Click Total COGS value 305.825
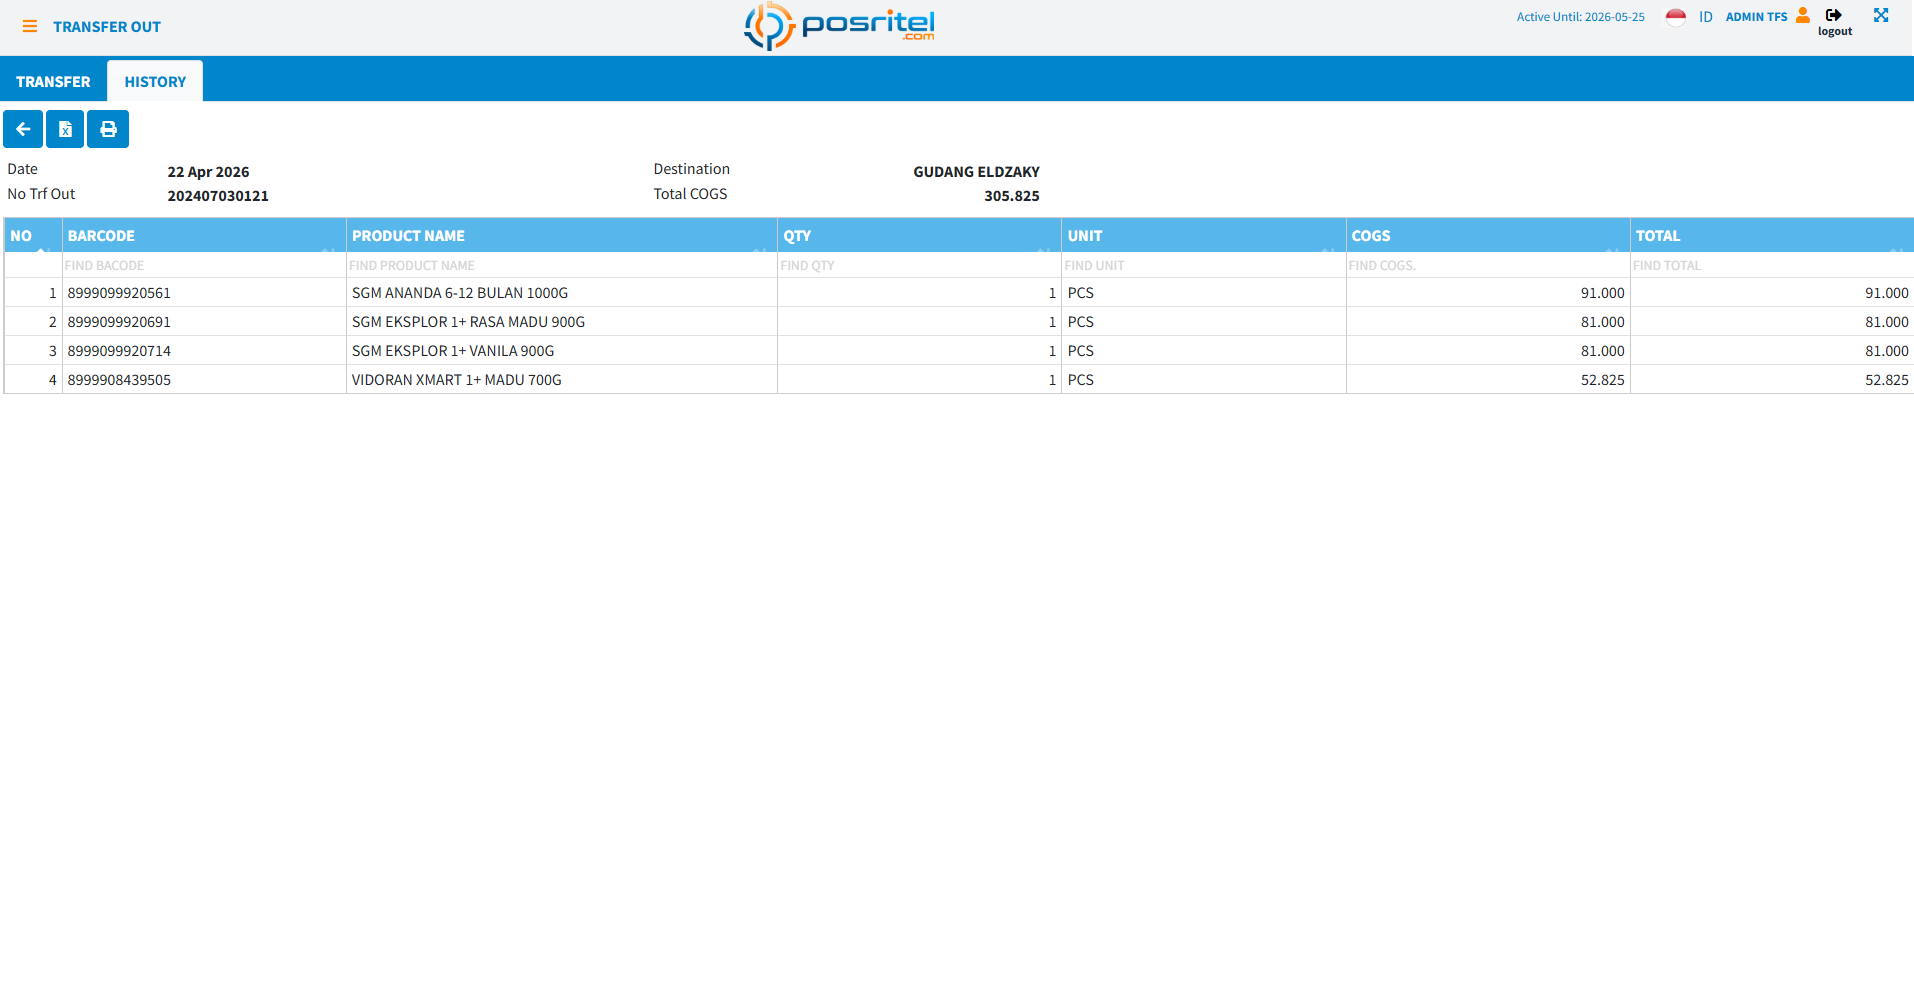 1012,196
